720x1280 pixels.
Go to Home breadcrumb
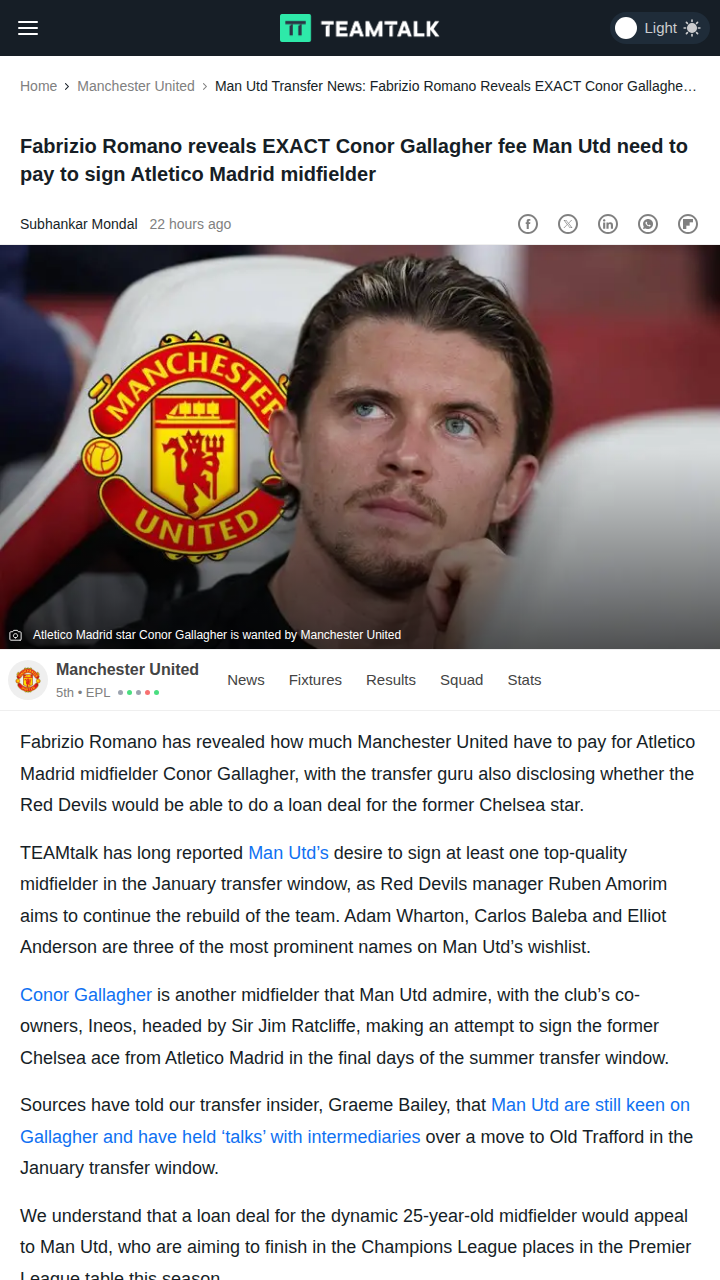(x=39, y=86)
